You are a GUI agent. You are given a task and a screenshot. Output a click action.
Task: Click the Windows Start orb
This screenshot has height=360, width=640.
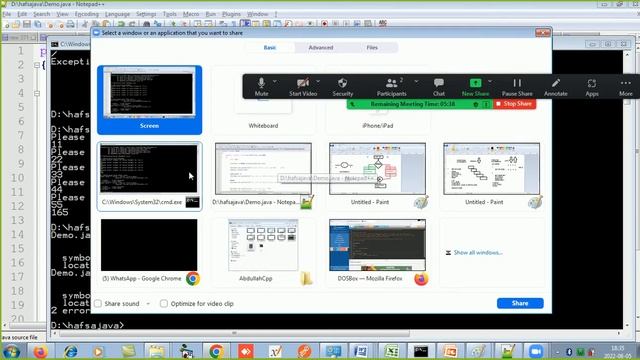[x=11, y=351]
